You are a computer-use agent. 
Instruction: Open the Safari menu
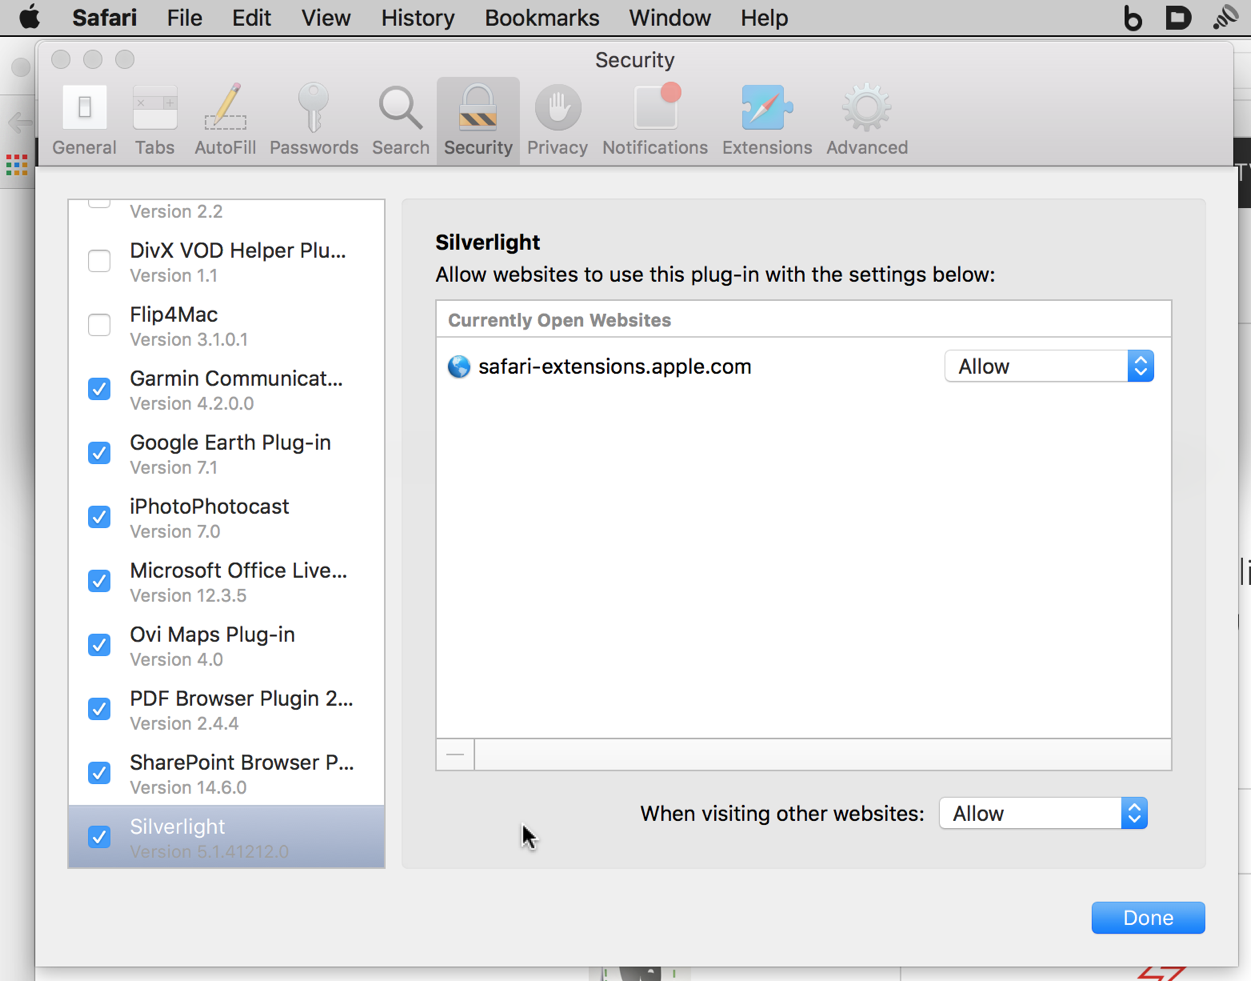click(104, 18)
